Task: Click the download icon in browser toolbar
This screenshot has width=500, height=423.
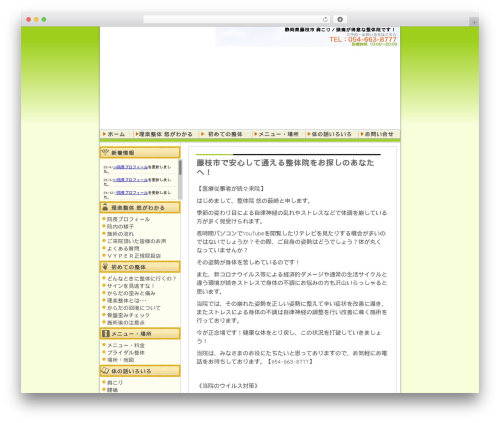Action: point(340,19)
